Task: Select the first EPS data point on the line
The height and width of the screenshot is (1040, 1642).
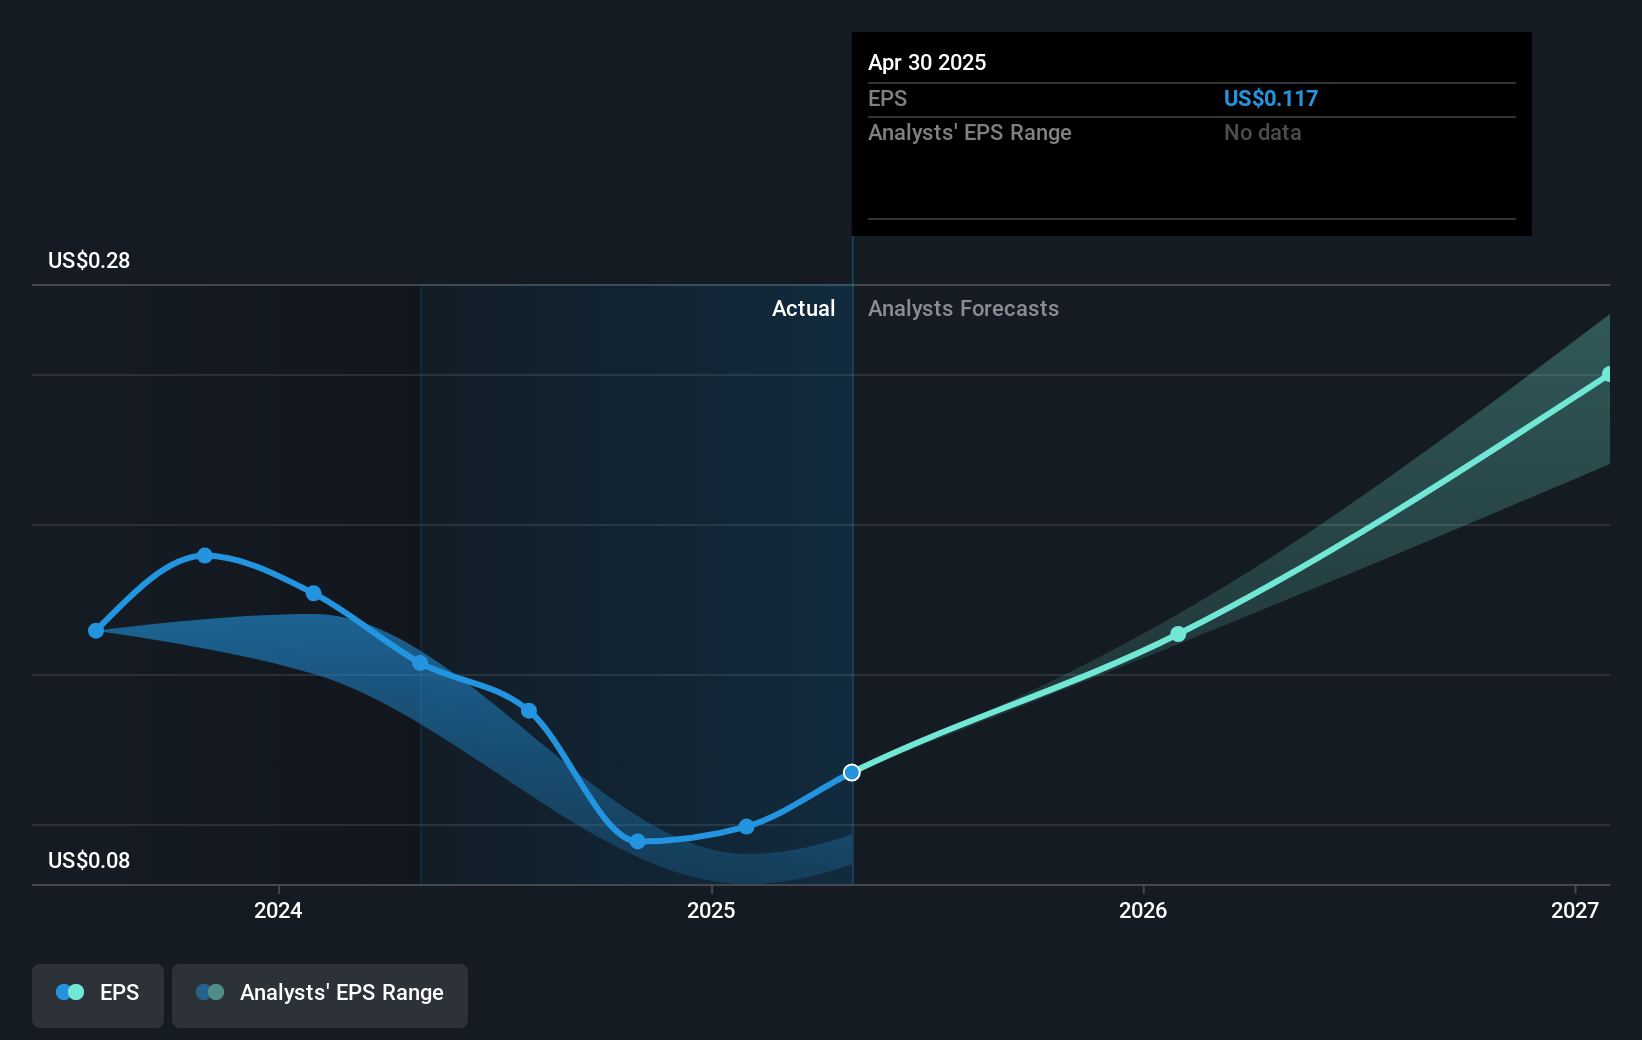Action: [96, 630]
